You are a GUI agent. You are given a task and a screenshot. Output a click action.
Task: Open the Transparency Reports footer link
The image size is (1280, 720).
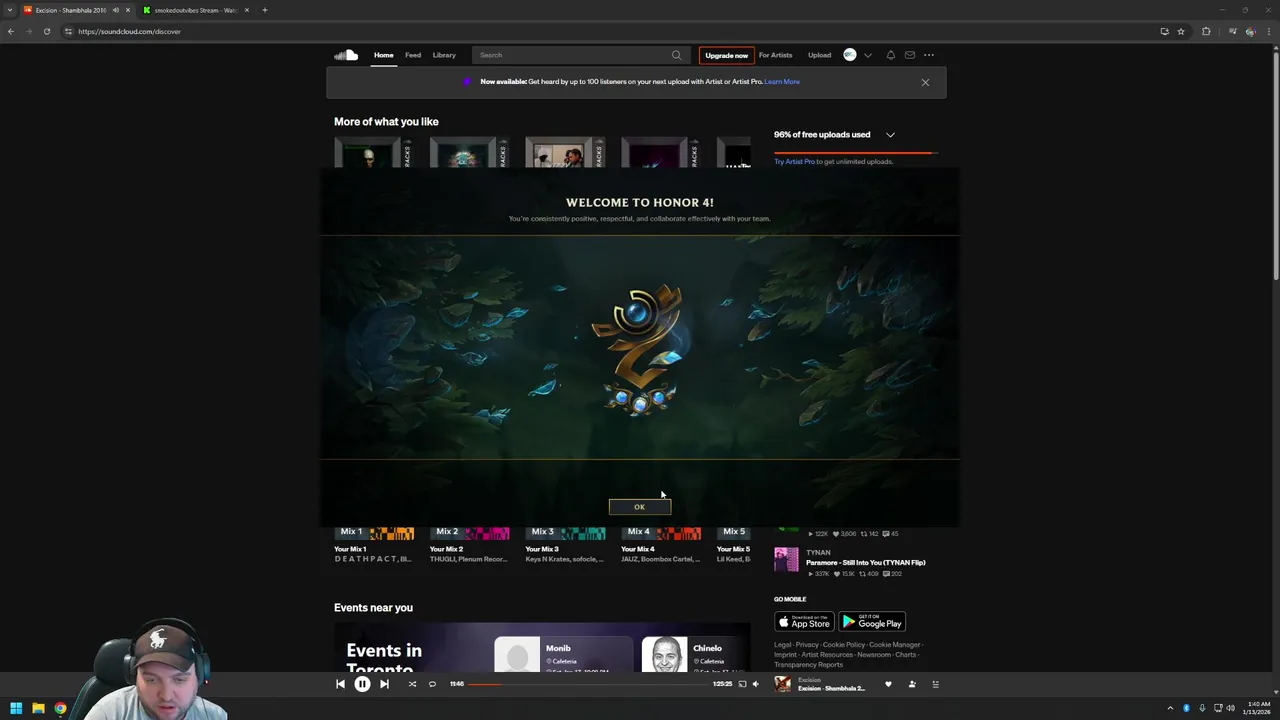808,665
